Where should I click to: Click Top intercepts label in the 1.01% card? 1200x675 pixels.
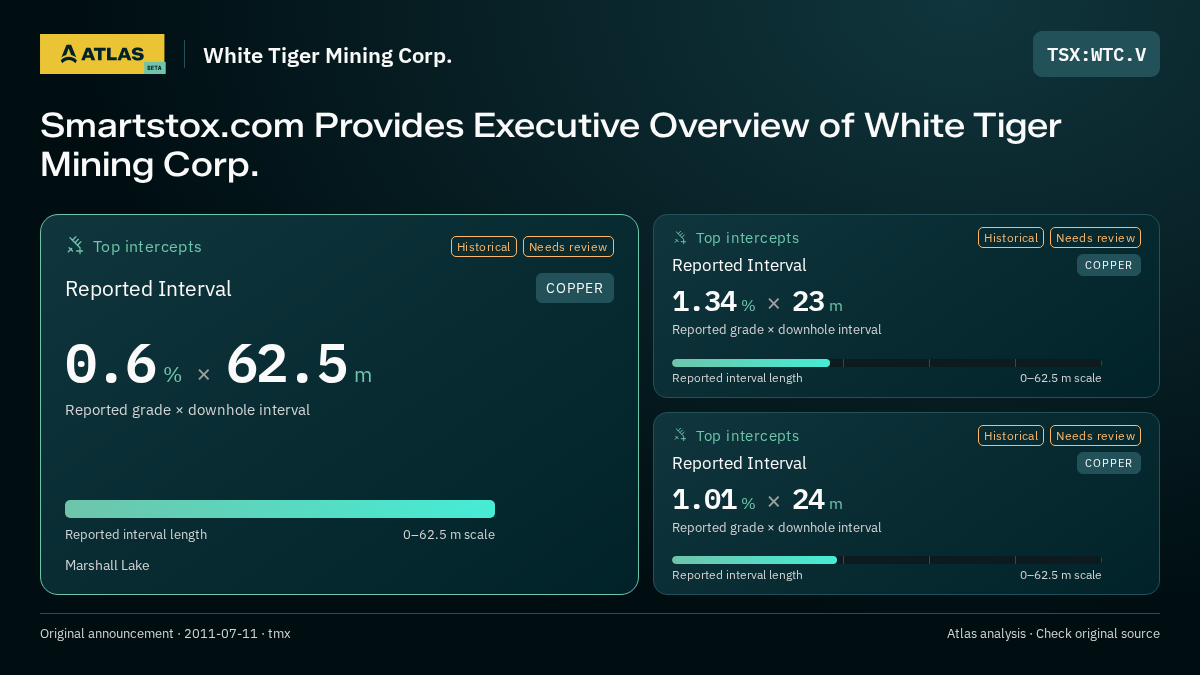pyautogui.click(x=747, y=436)
